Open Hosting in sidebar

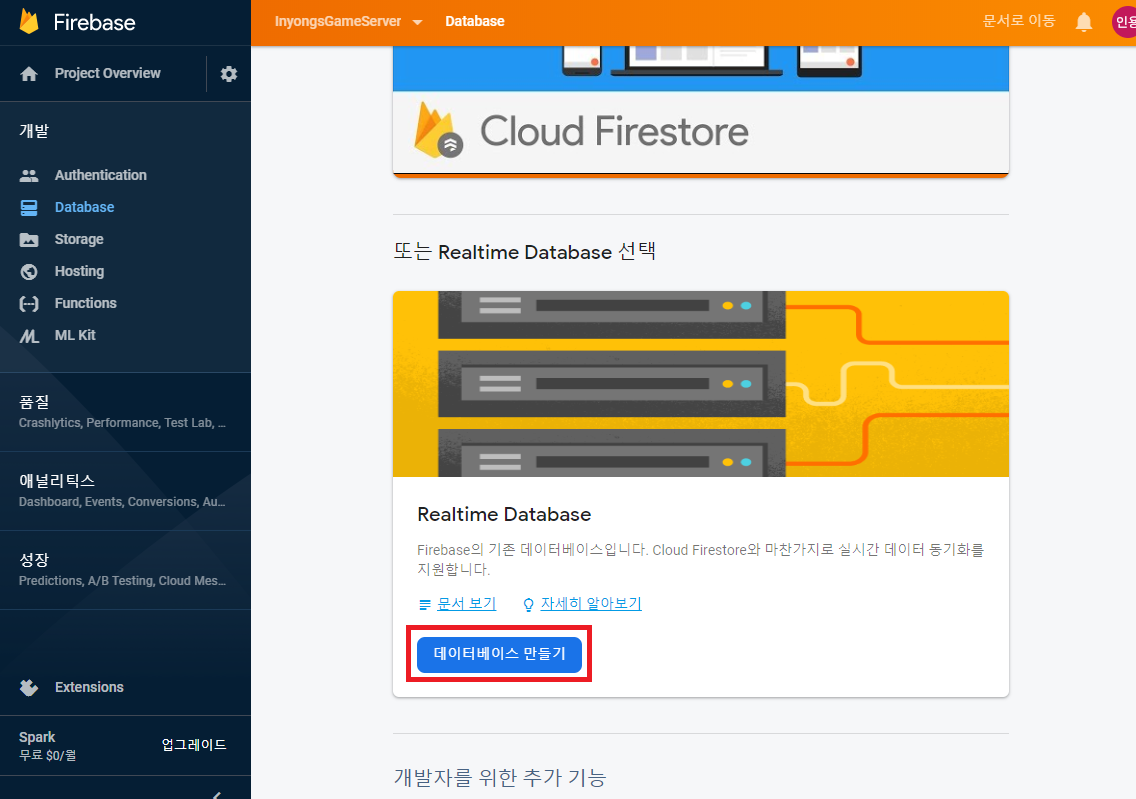[x=80, y=271]
